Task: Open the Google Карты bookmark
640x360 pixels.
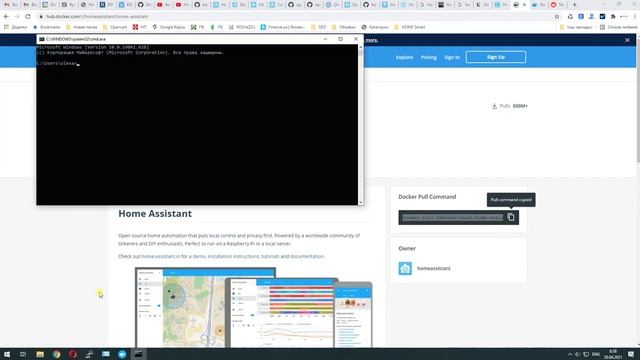Action: pos(169,27)
